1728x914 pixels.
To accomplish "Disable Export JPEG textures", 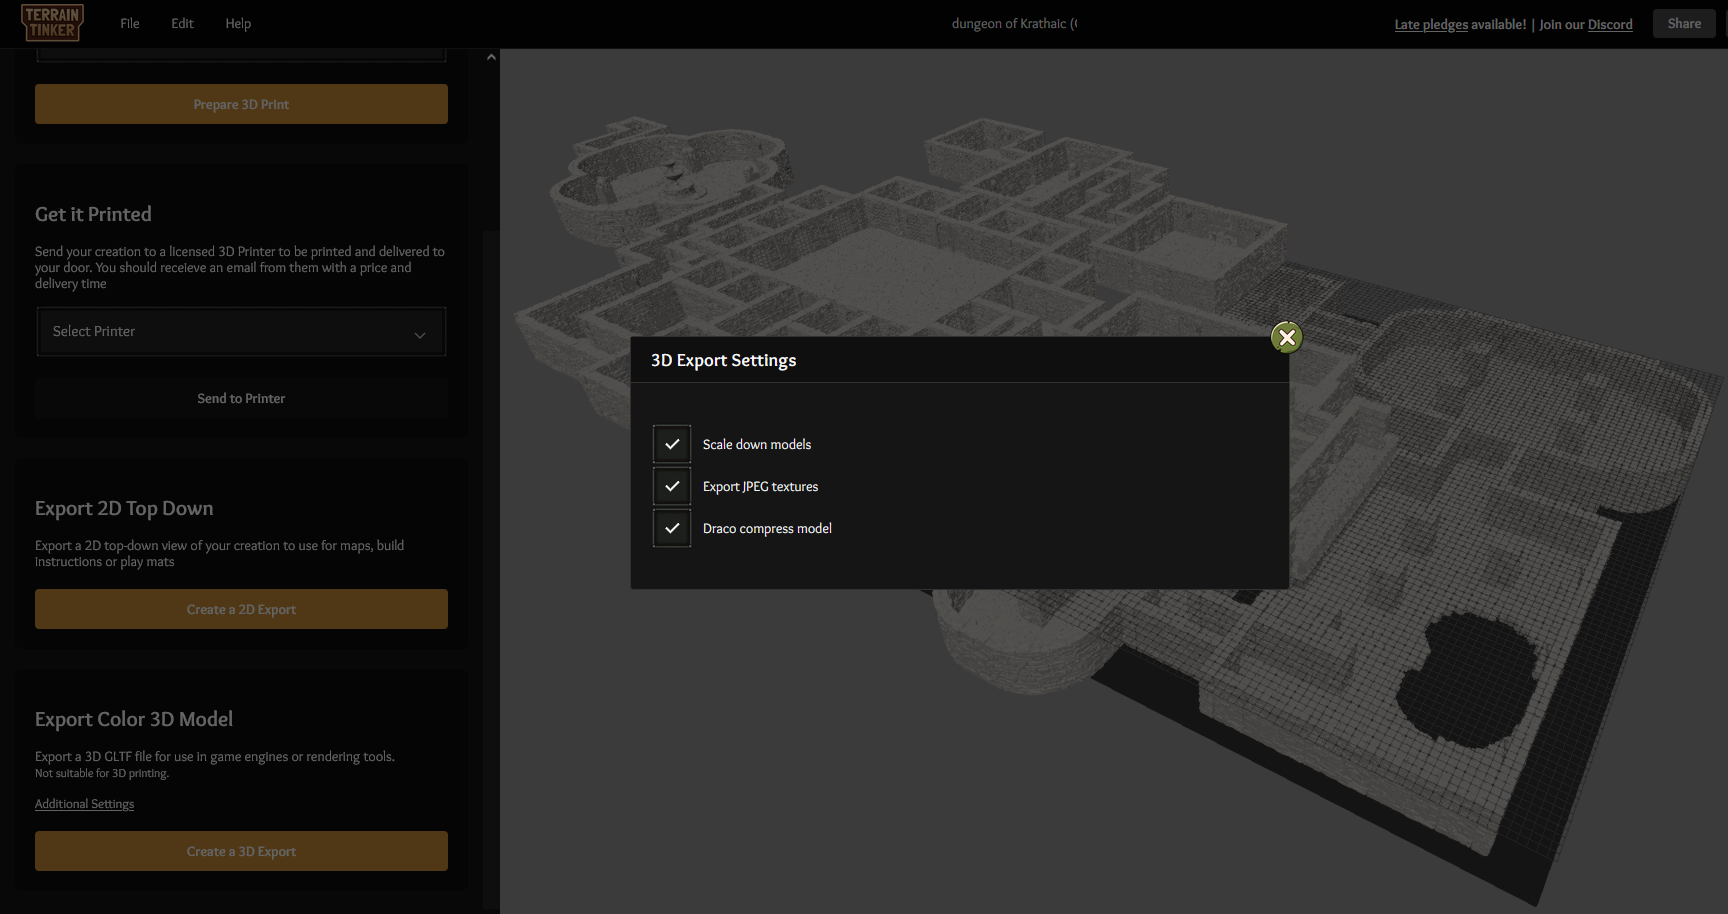I will [671, 486].
